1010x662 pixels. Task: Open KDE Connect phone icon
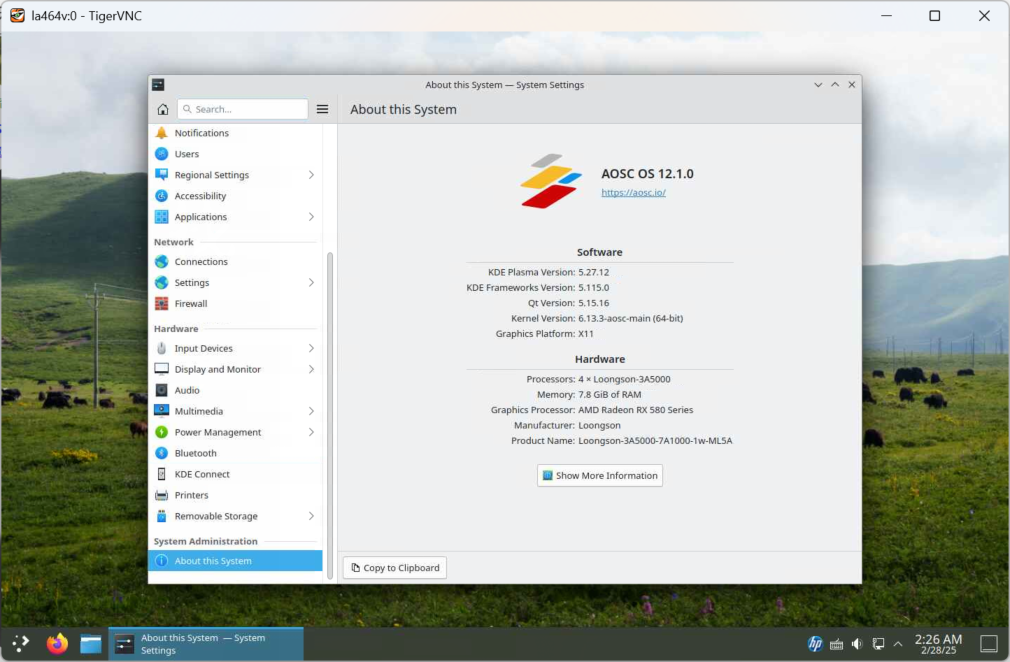(162, 474)
